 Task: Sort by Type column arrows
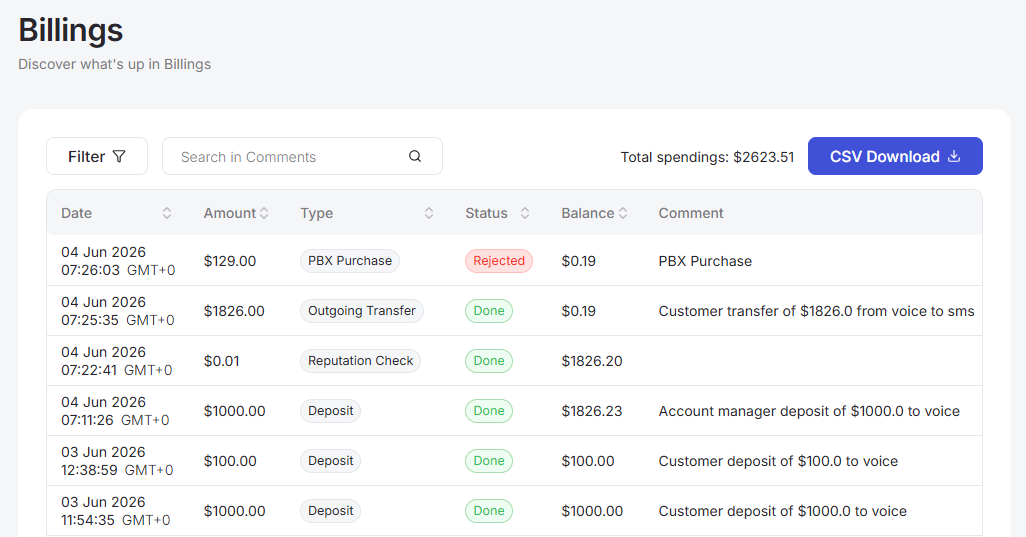click(429, 213)
